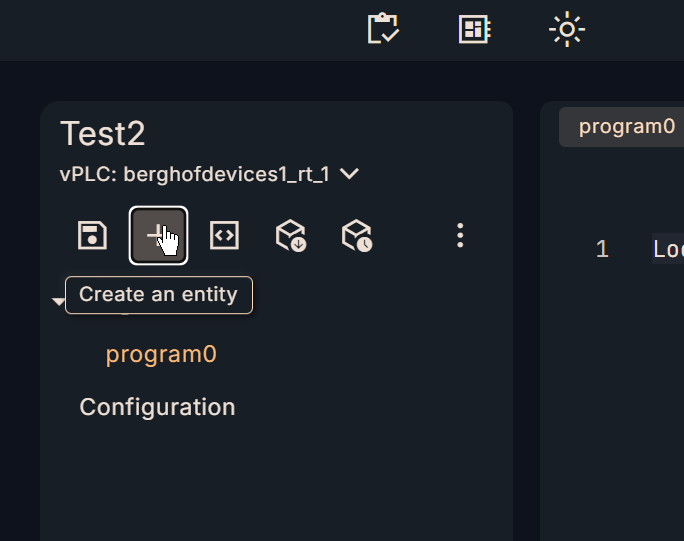
Task: Click the cube with download arrow icon
Action: pos(290,235)
